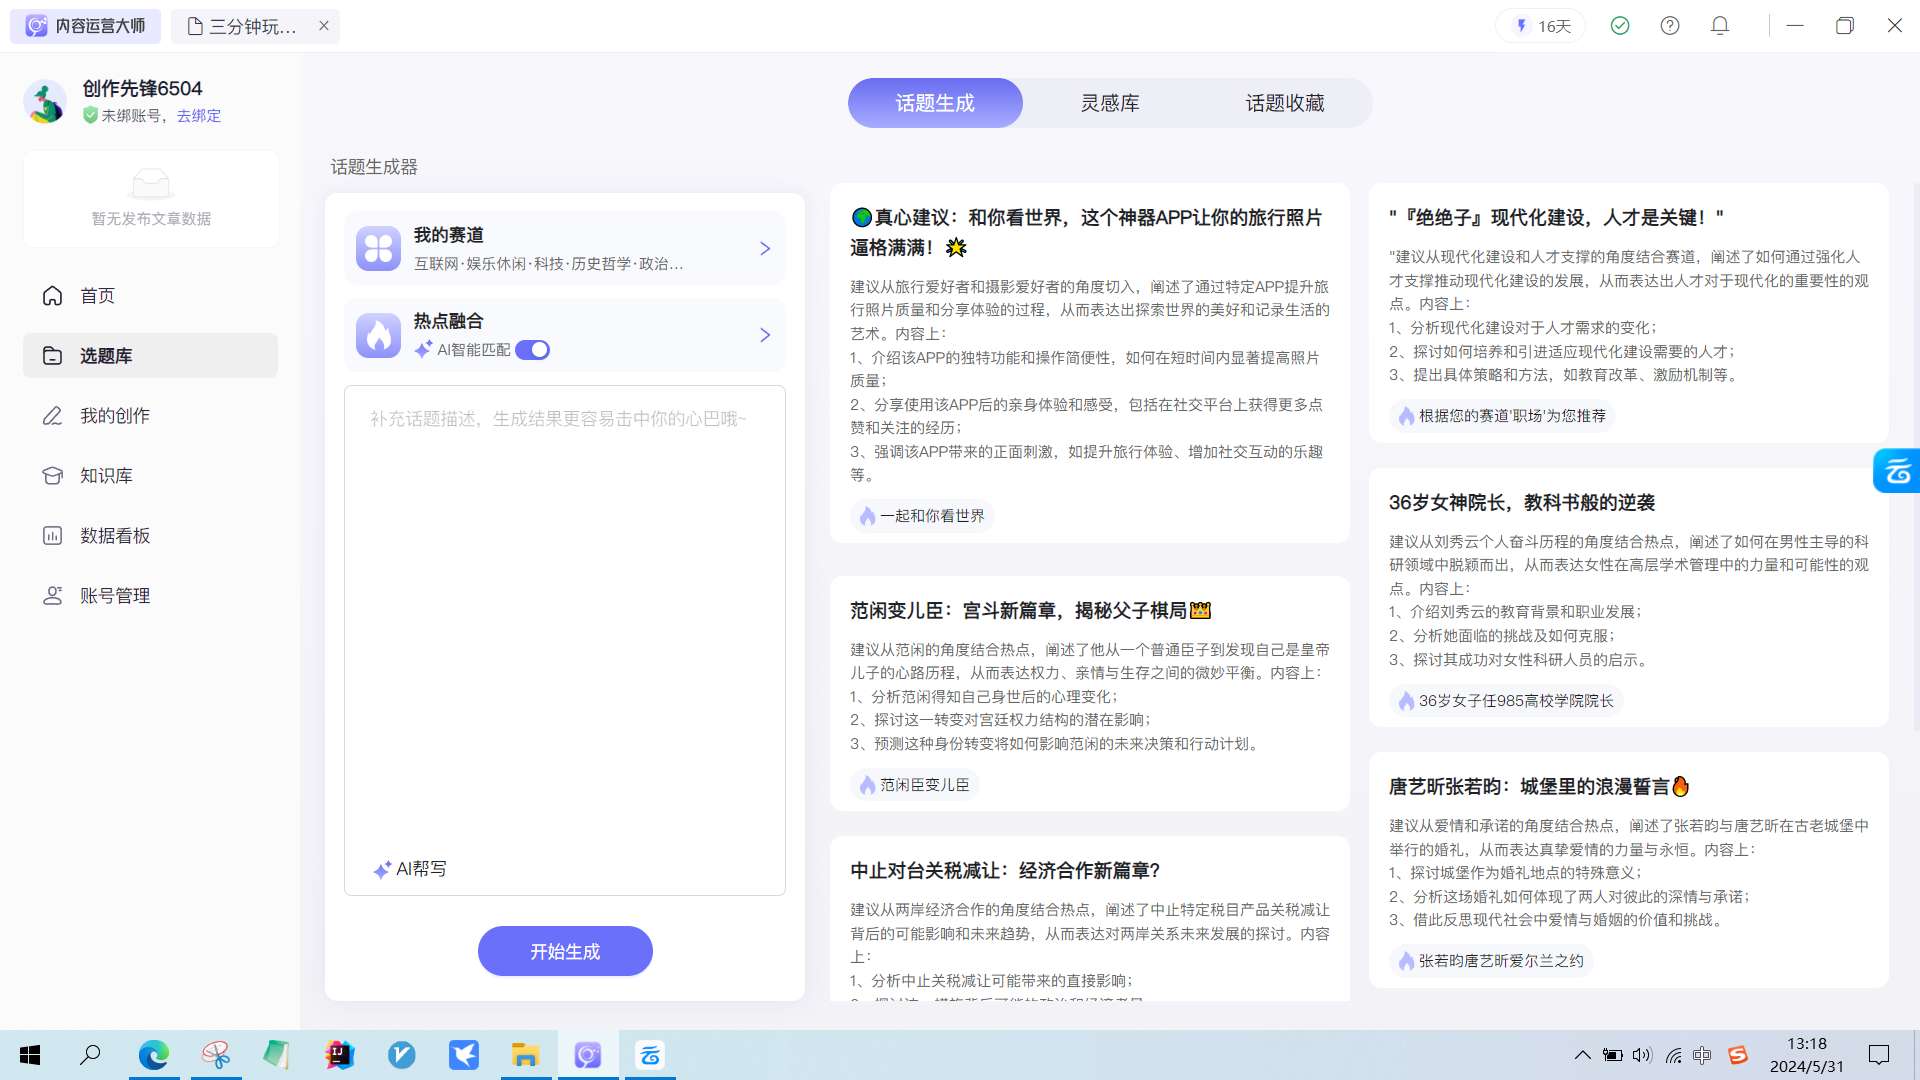
Task: Open 数据看板 in the sidebar
Action: (115, 535)
